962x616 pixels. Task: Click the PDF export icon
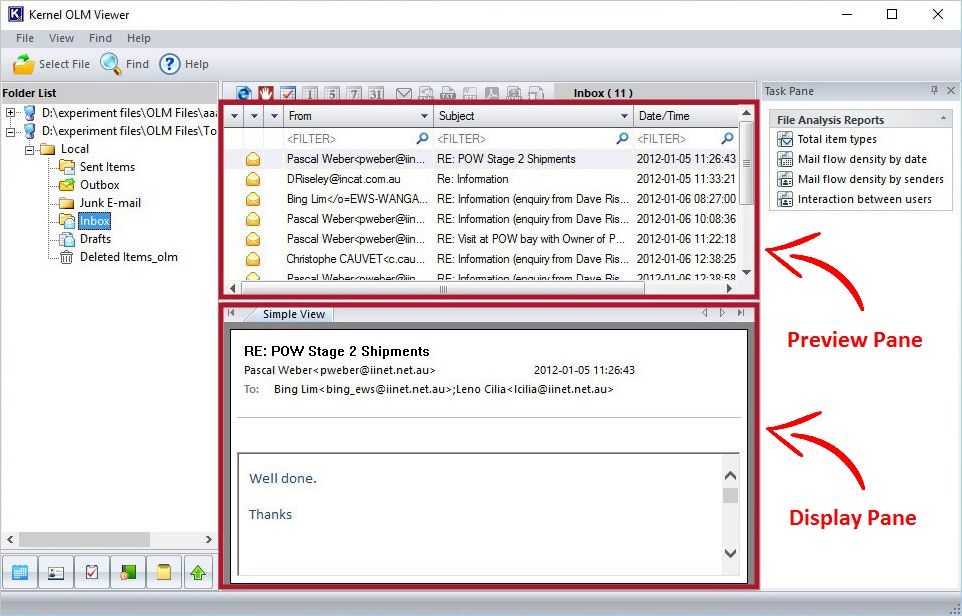(492, 93)
